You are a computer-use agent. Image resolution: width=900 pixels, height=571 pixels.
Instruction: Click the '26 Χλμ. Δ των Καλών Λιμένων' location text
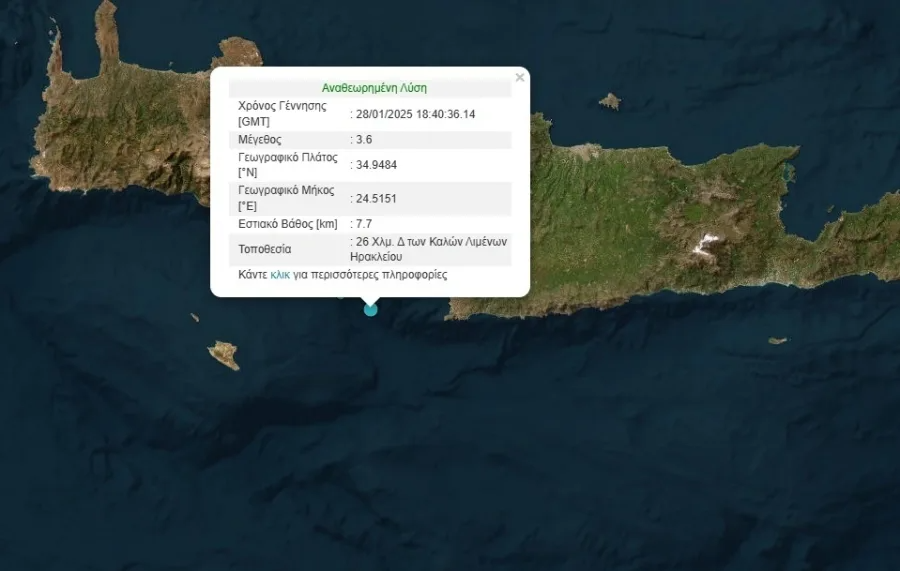(x=431, y=242)
